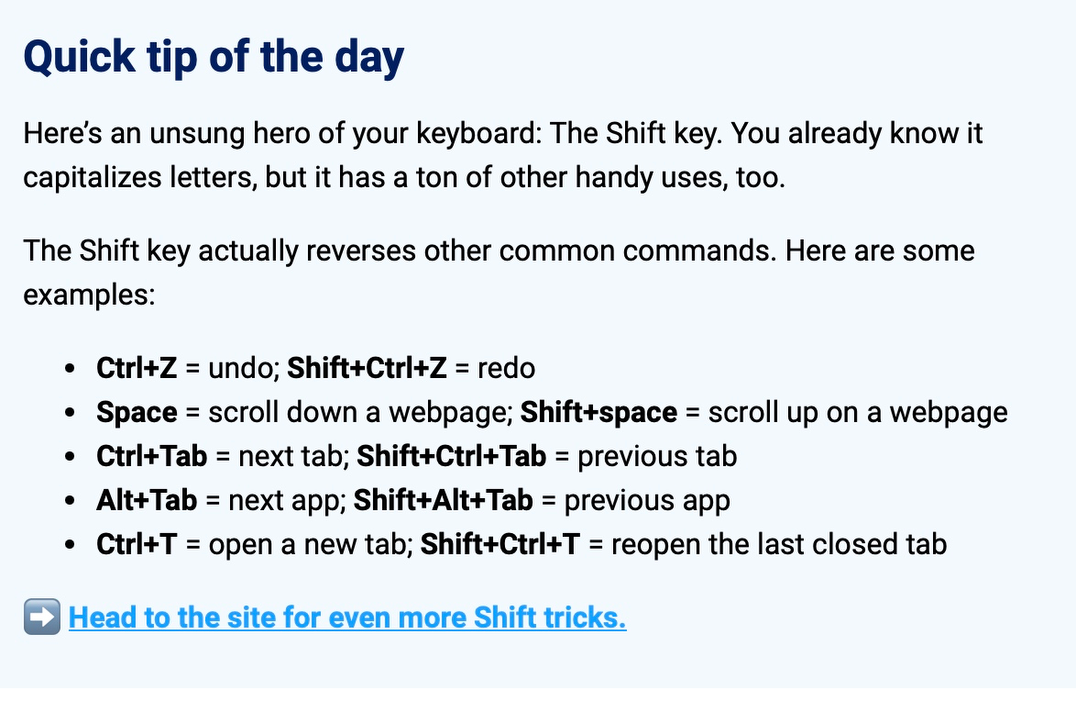
Task: Click the word 'examples:' before the list
Action: coord(89,296)
